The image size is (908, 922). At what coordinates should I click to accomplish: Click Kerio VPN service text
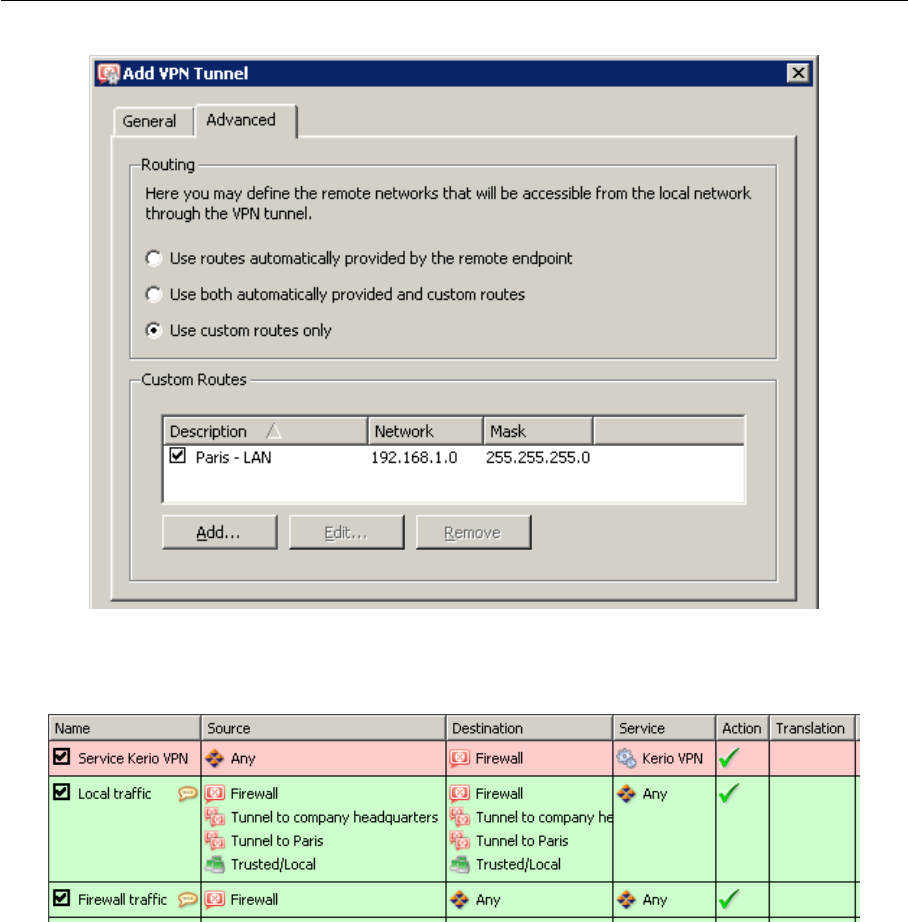click(672, 759)
